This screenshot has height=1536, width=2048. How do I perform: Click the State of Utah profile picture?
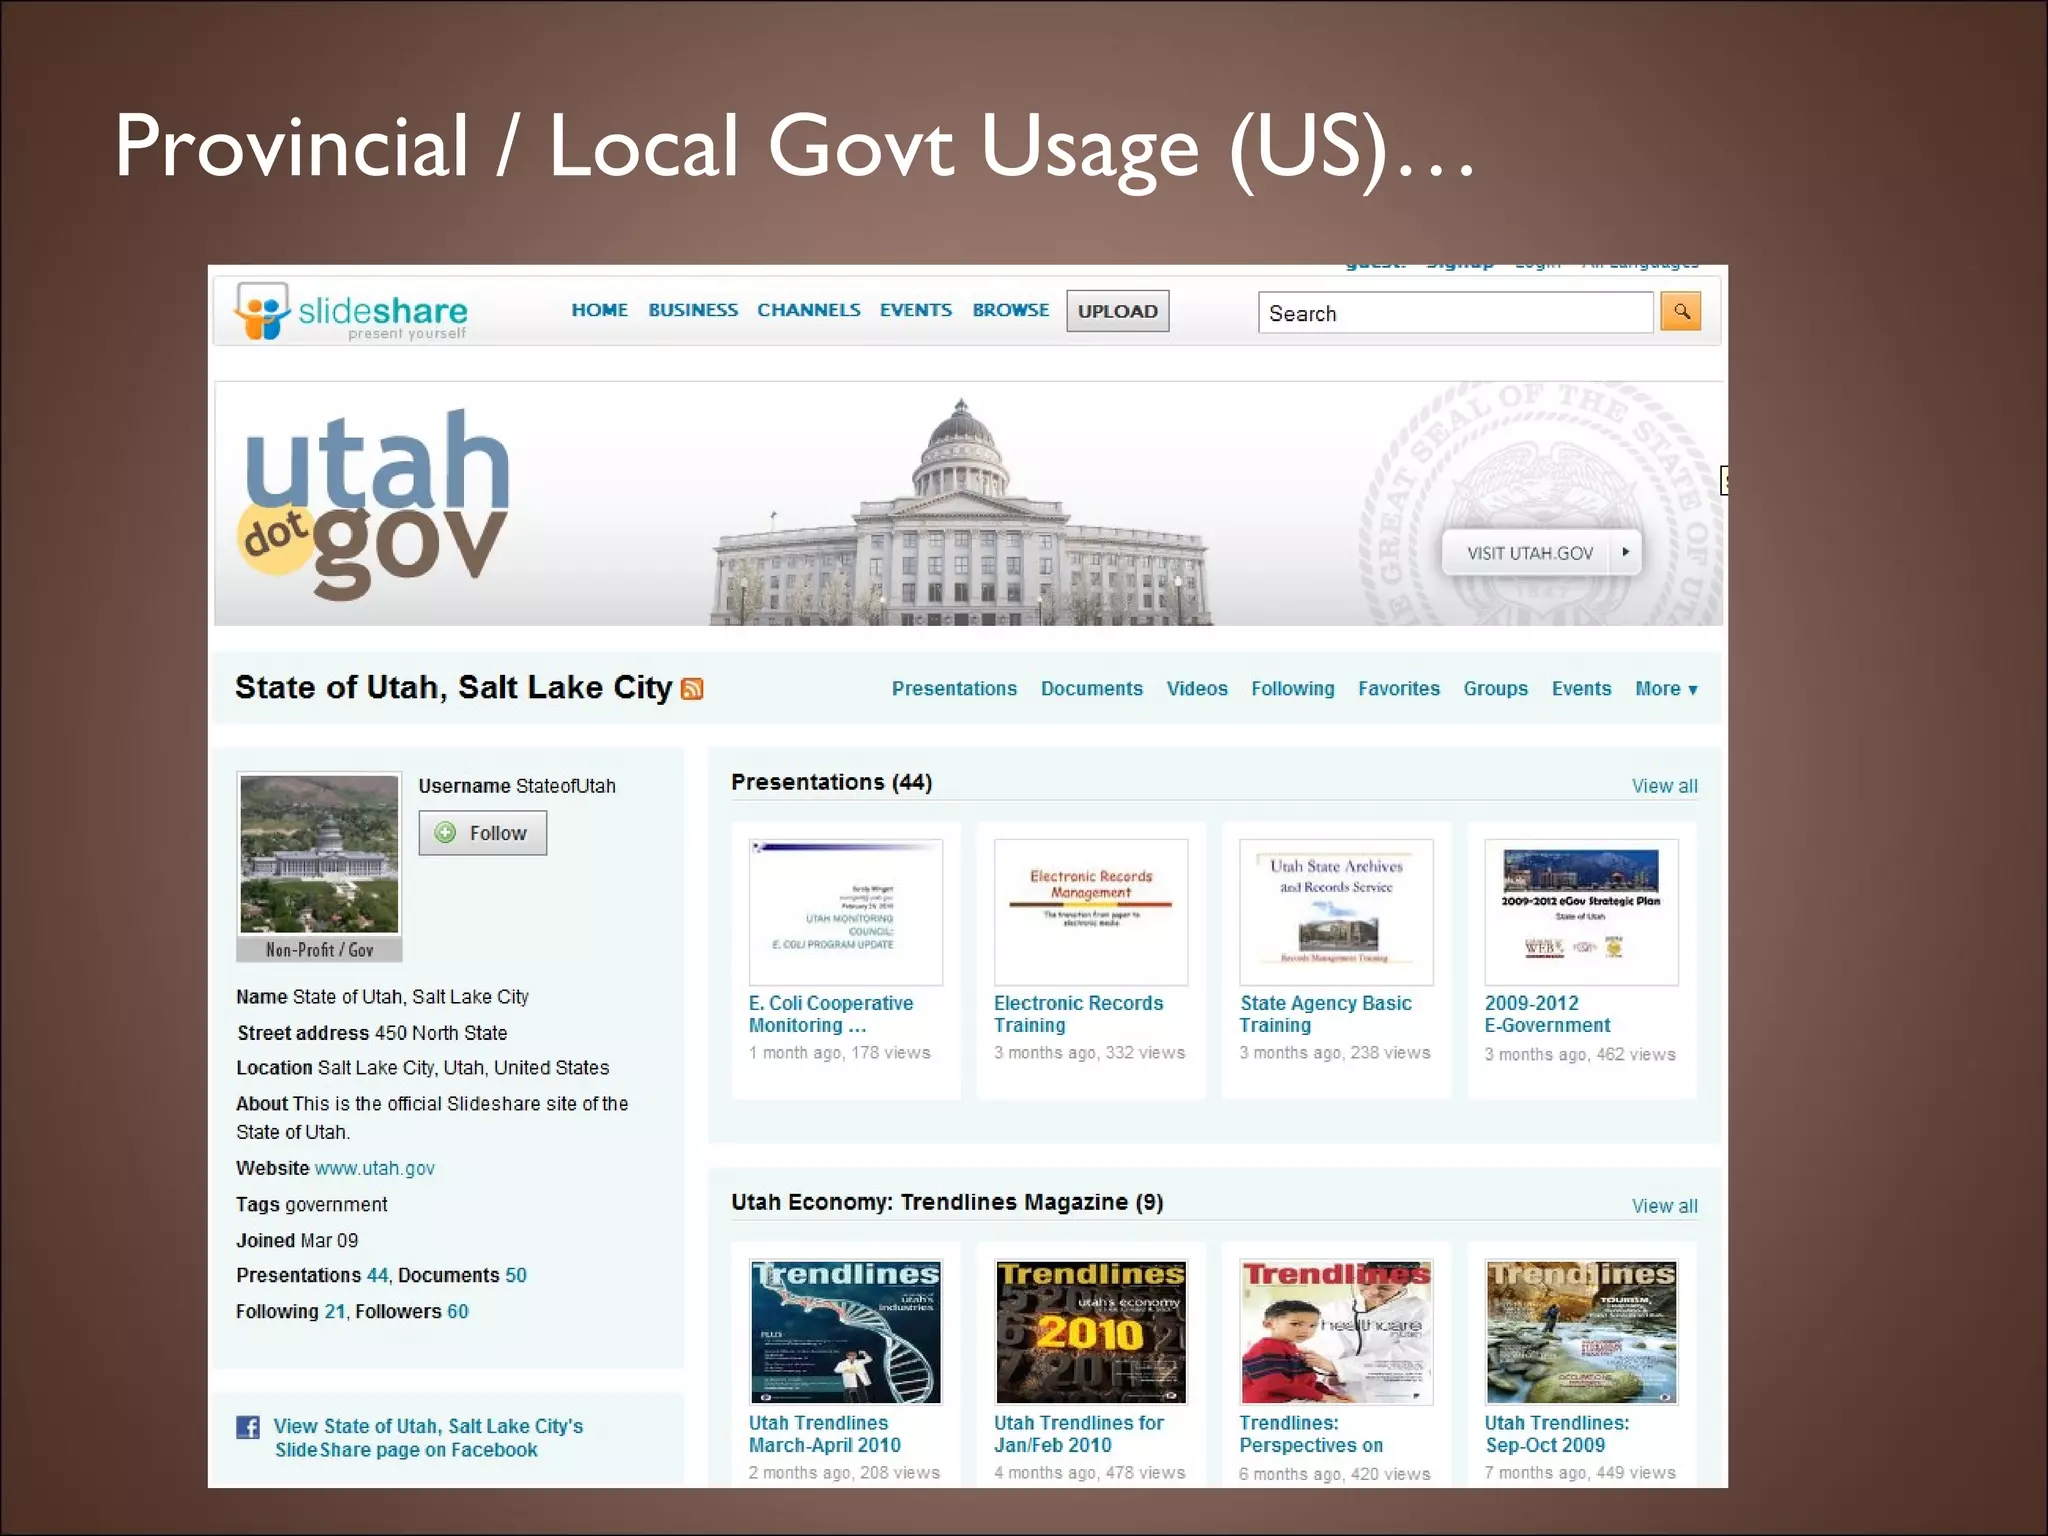click(x=319, y=854)
